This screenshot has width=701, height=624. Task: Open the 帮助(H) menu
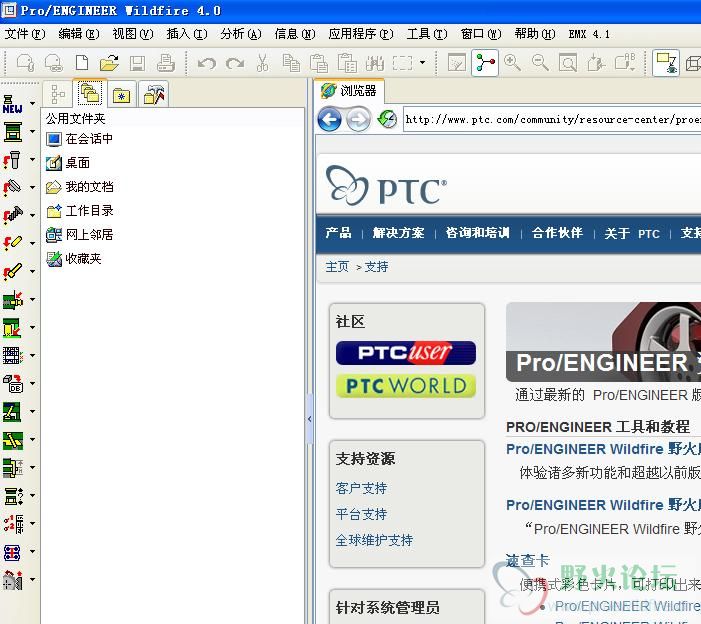tap(535, 34)
